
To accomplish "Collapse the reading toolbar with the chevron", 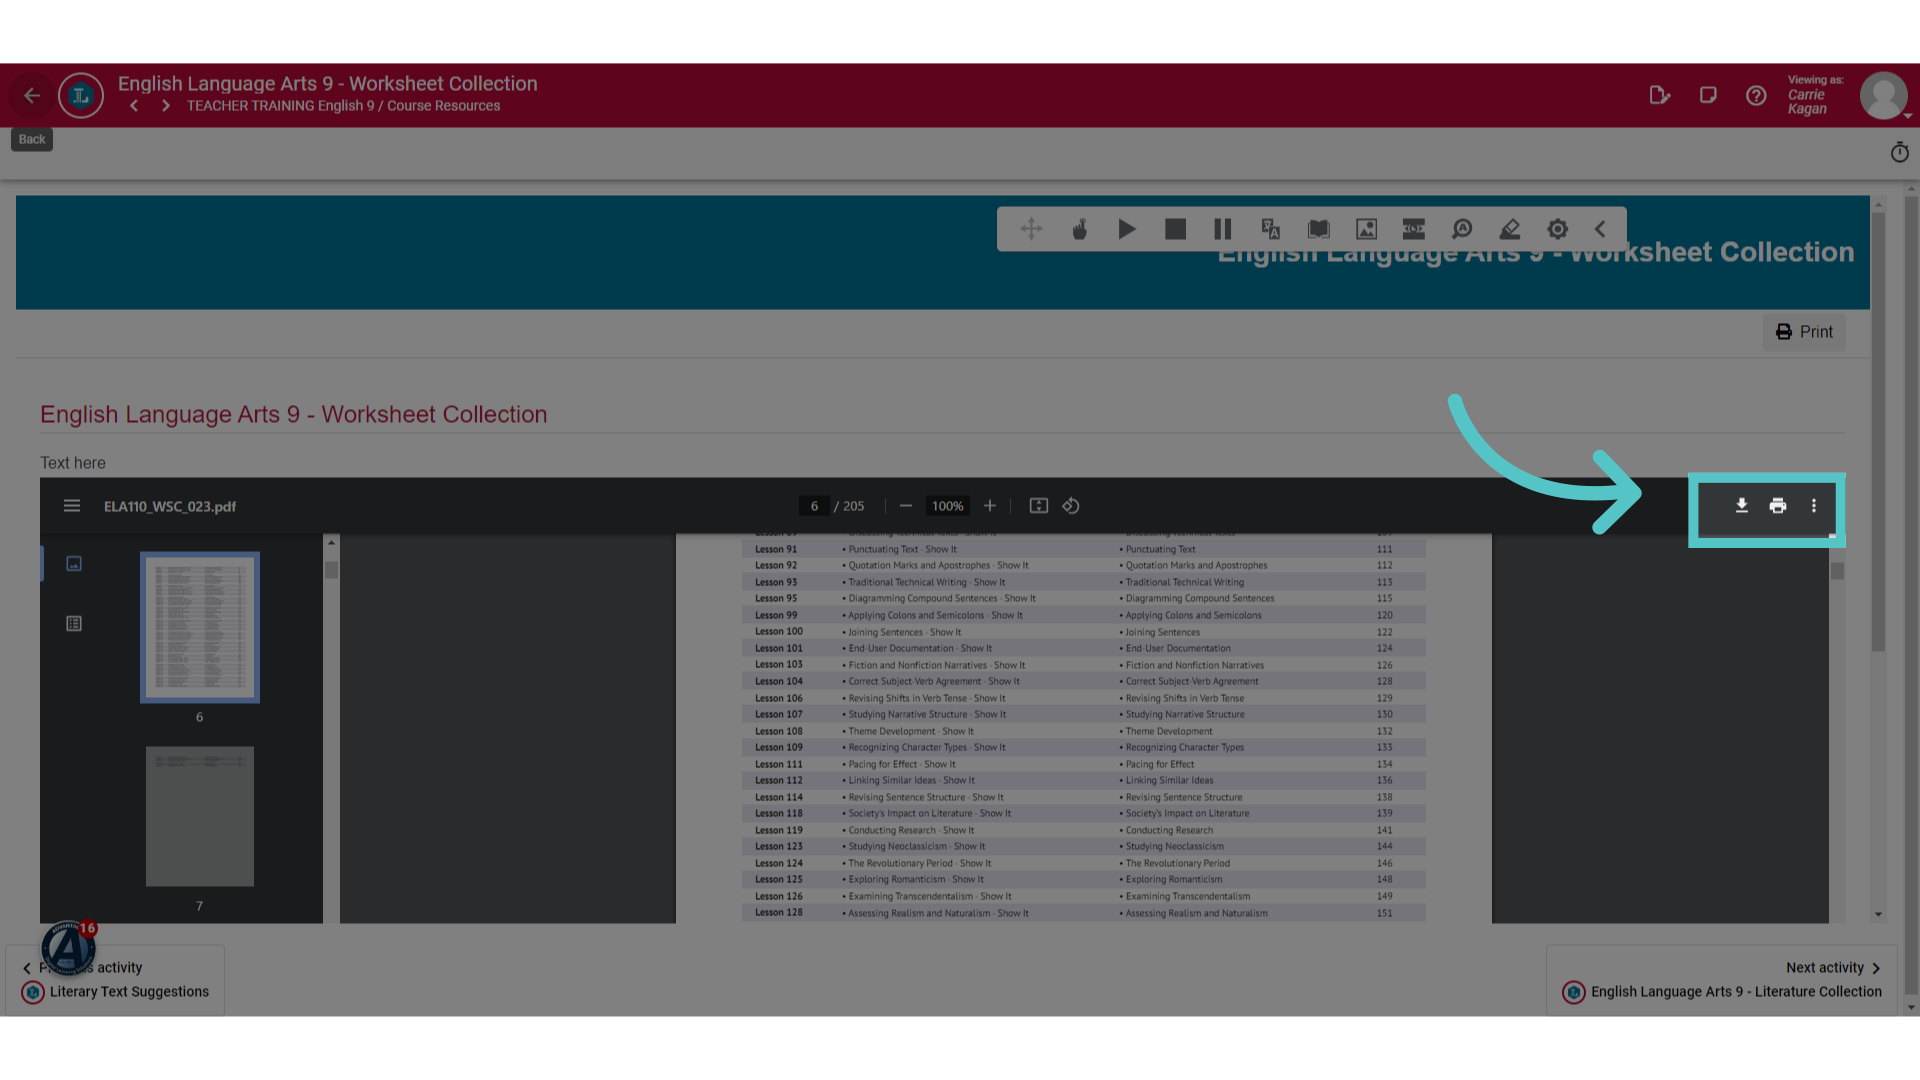I will 1600,230.
